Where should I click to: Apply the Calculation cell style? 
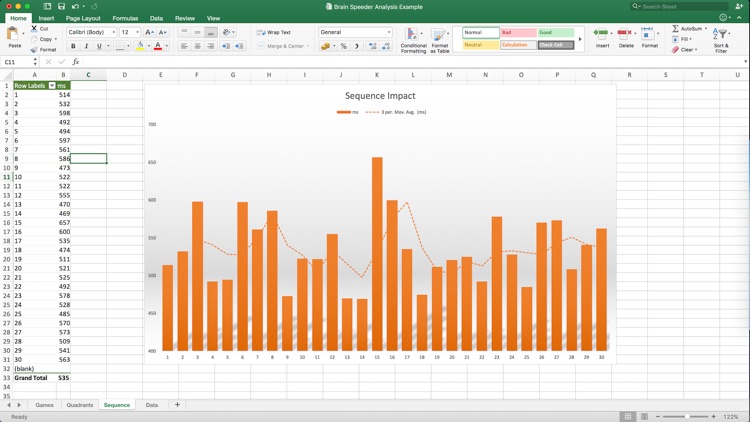point(518,45)
